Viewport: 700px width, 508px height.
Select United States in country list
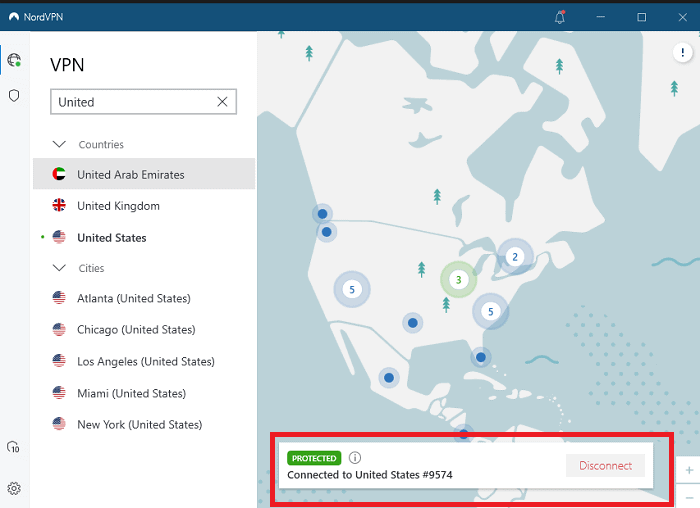click(x=111, y=238)
